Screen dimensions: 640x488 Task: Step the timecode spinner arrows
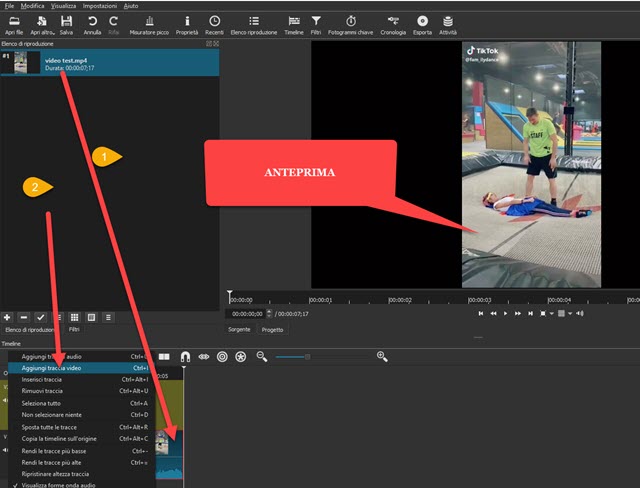[x=269, y=313]
